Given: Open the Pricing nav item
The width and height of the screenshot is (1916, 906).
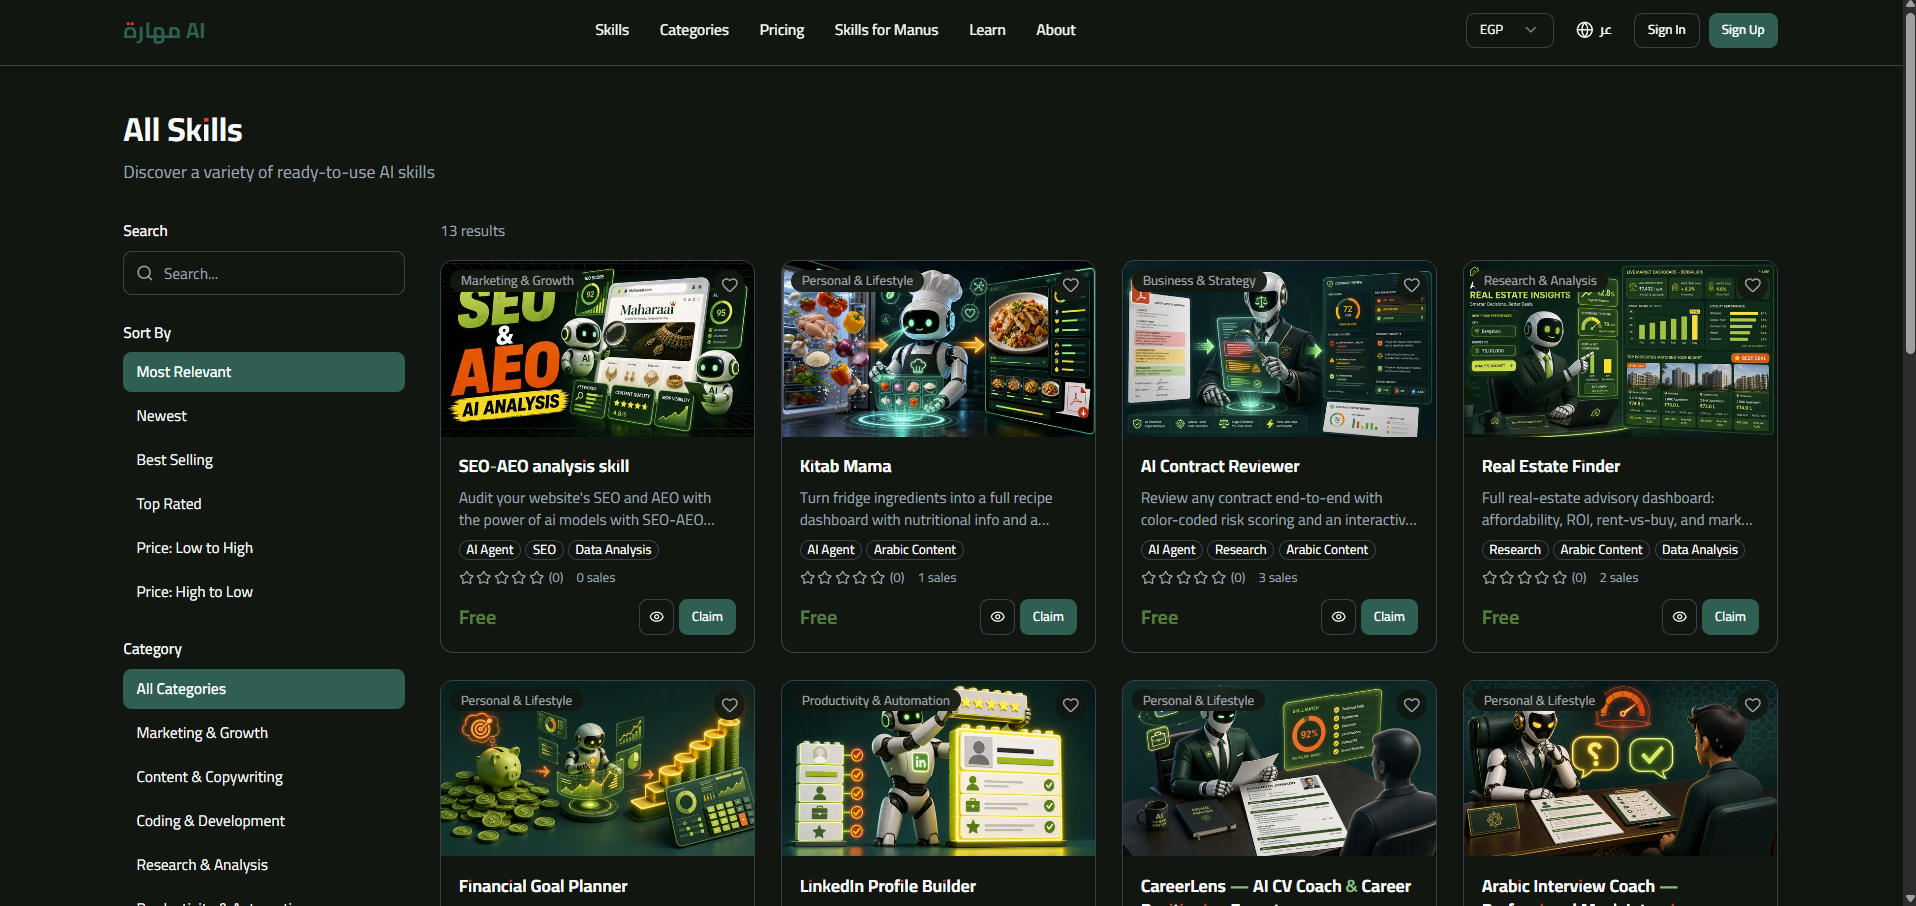Looking at the screenshot, I should pyautogui.click(x=782, y=30).
